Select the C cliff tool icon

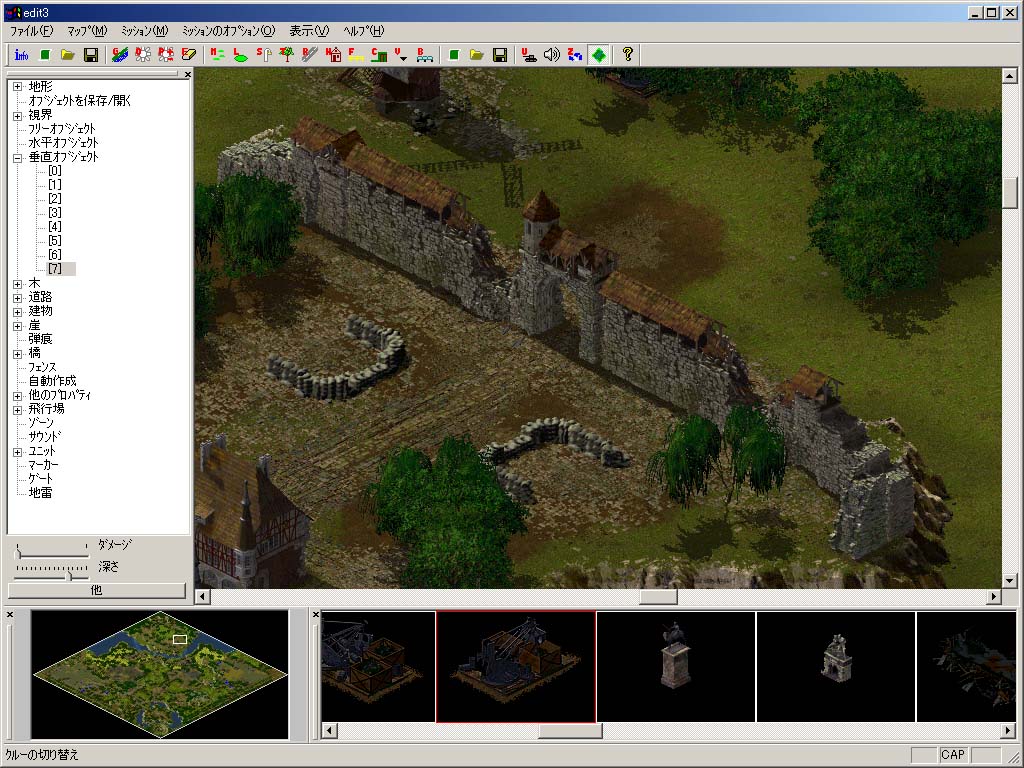tap(379, 55)
